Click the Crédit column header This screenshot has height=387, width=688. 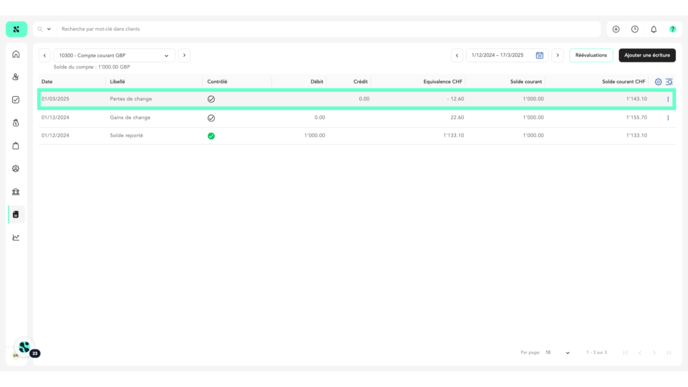(x=360, y=82)
